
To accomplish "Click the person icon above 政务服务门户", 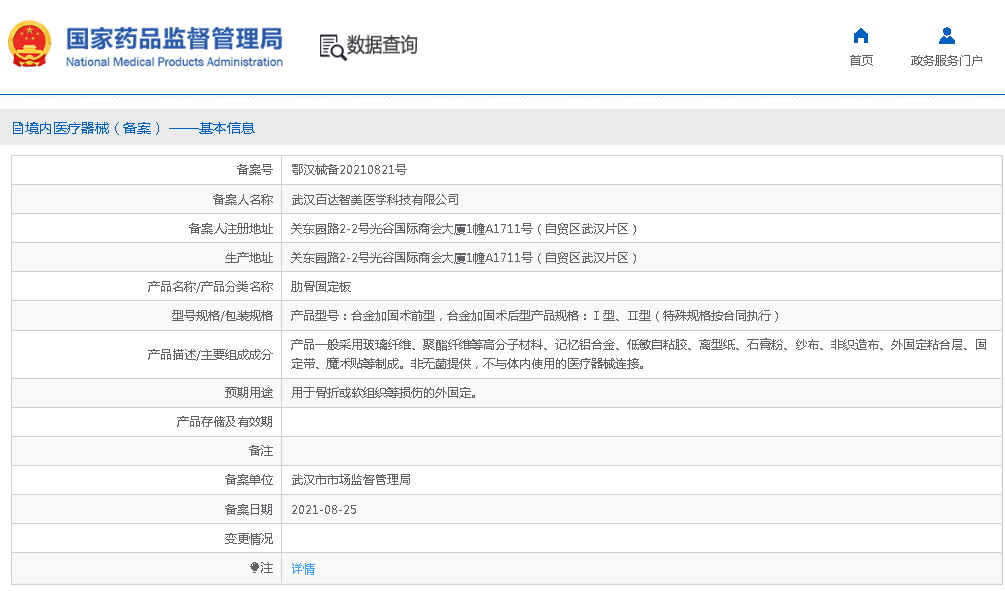I will [x=946, y=36].
